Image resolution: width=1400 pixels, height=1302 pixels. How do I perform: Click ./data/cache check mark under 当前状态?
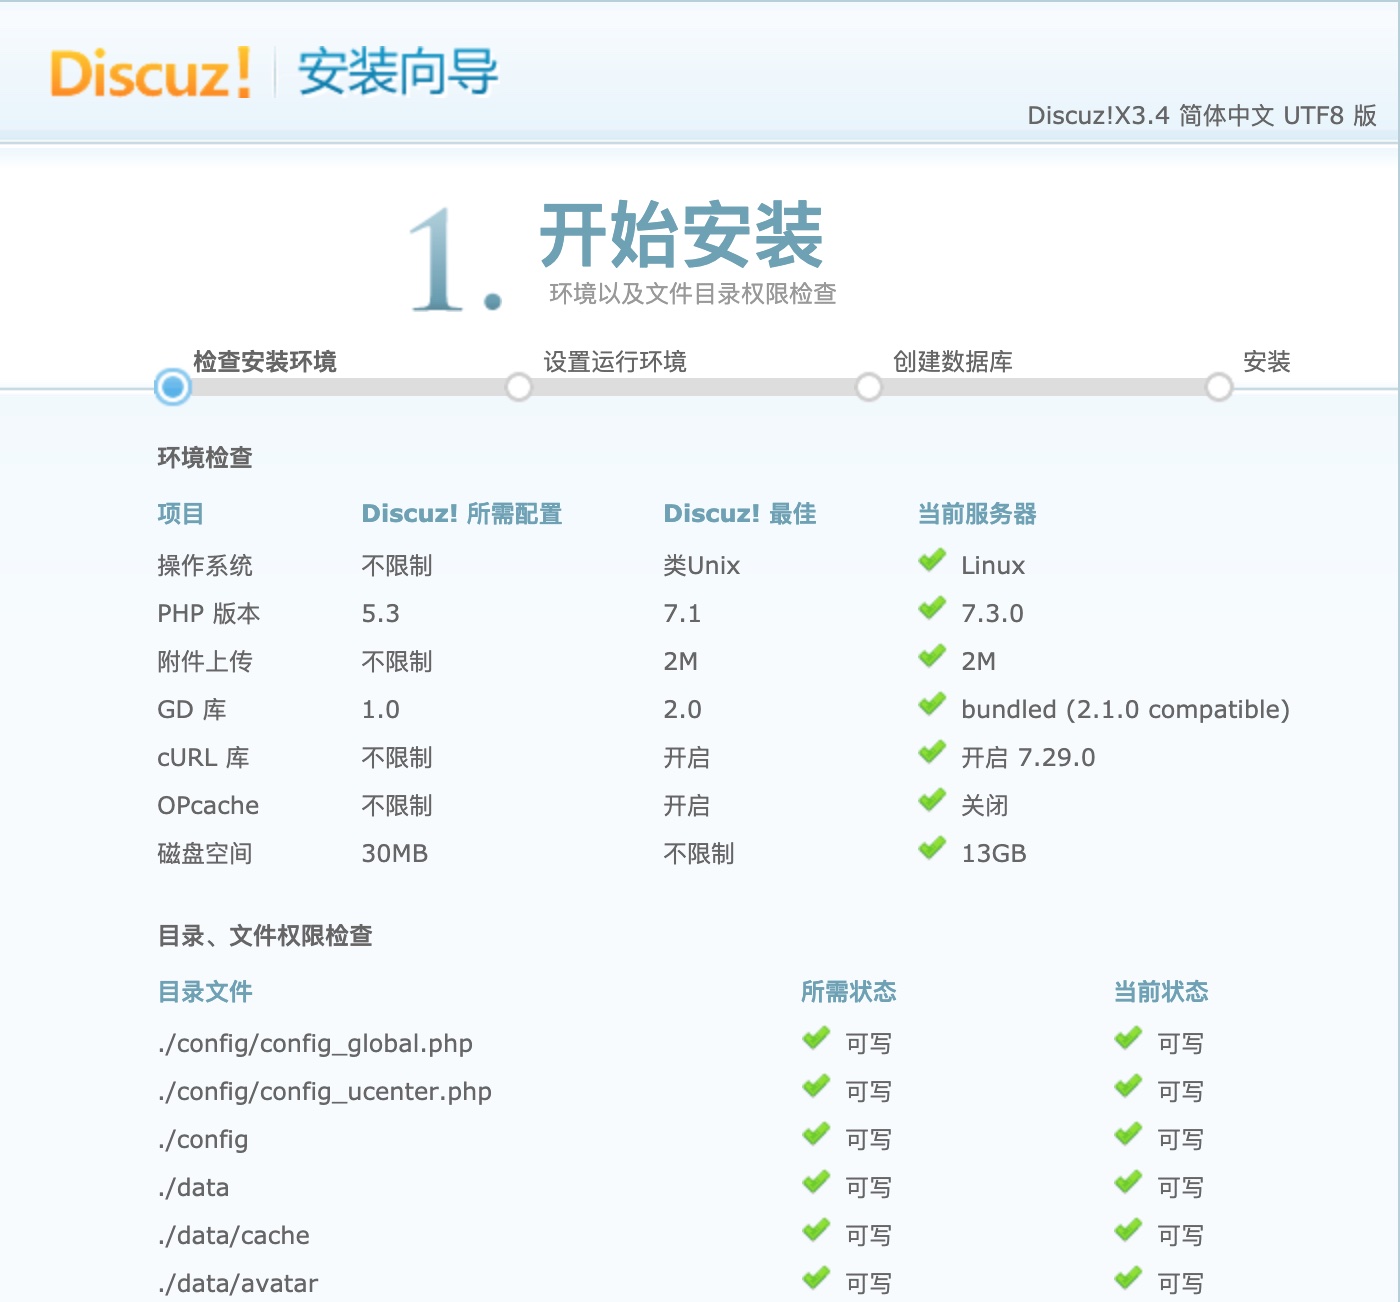point(1128,1231)
